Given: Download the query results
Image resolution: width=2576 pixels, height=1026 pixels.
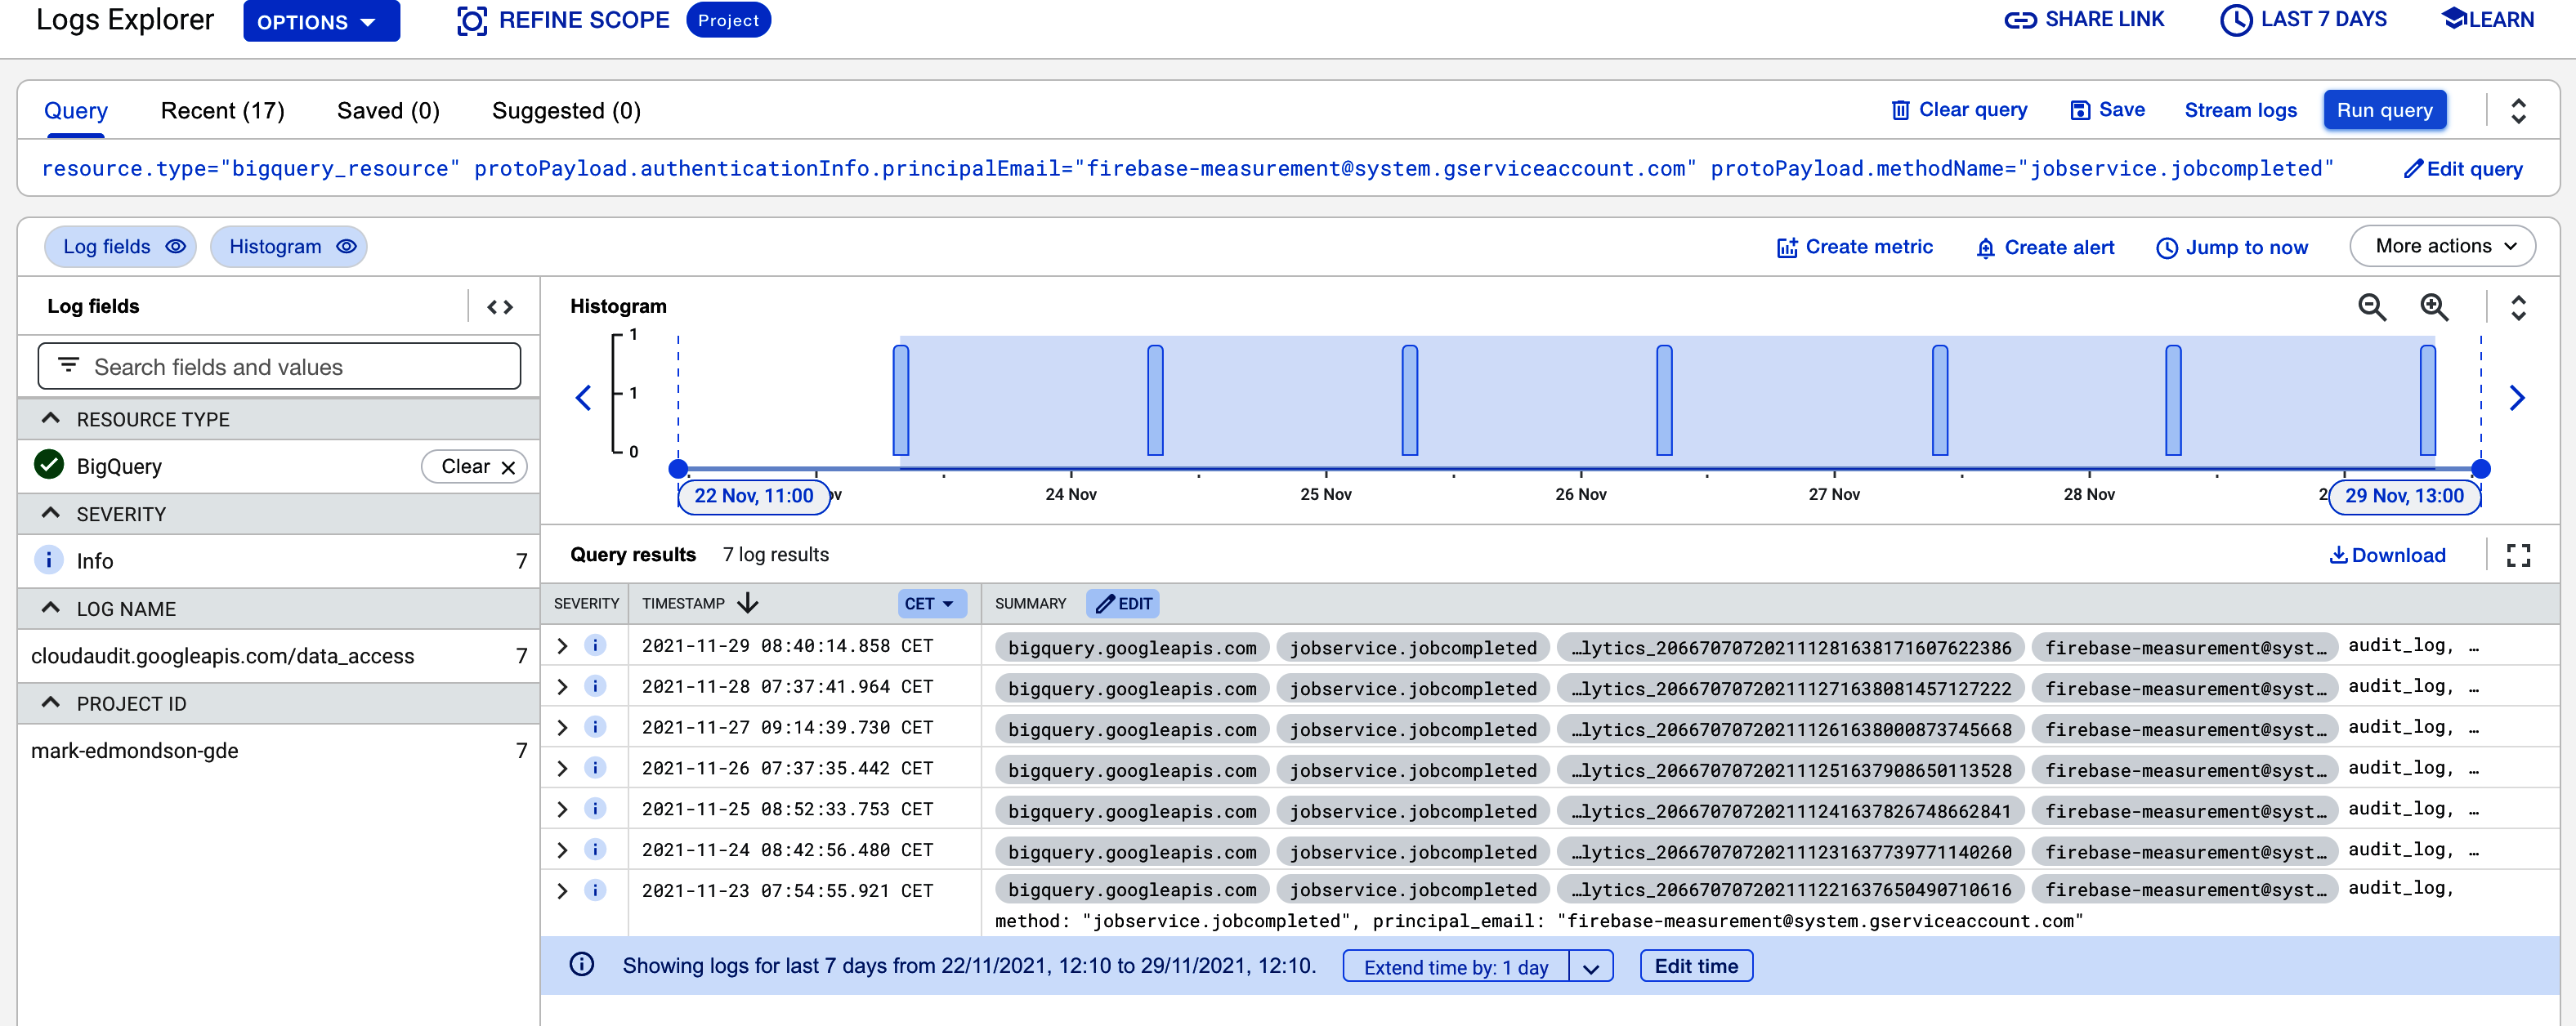Looking at the screenshot, I should point(2387,555).
